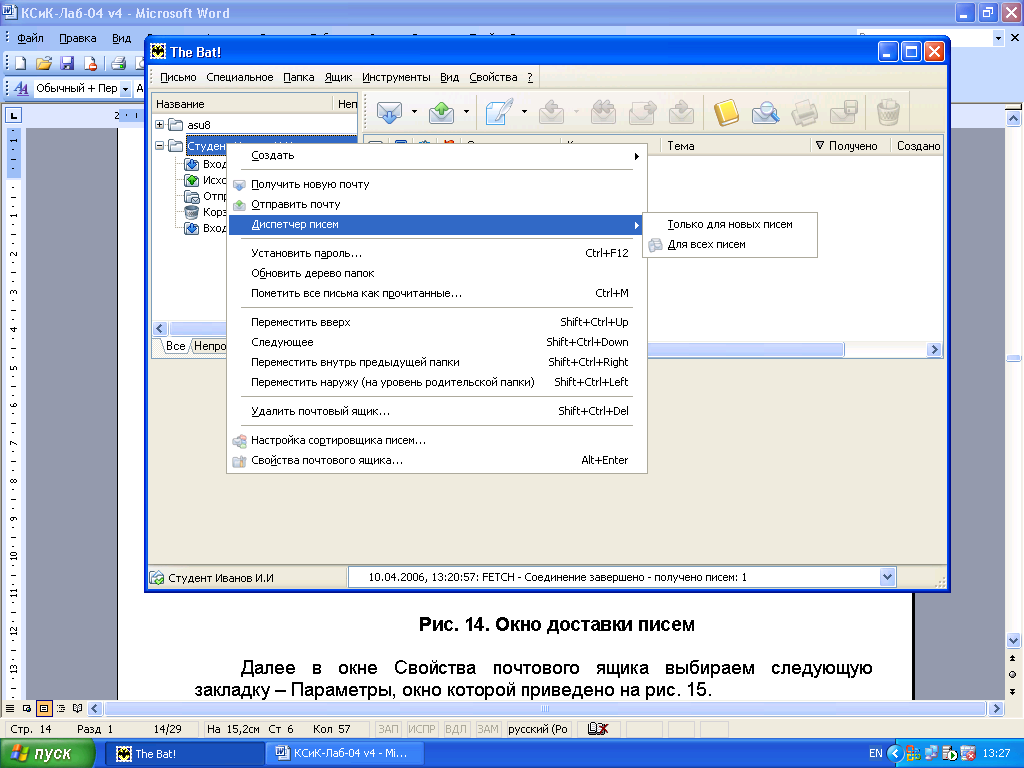This screenshot has height=768, width=1024.
Task: Click the пуск Start button
Action: (x=48, y=754)
